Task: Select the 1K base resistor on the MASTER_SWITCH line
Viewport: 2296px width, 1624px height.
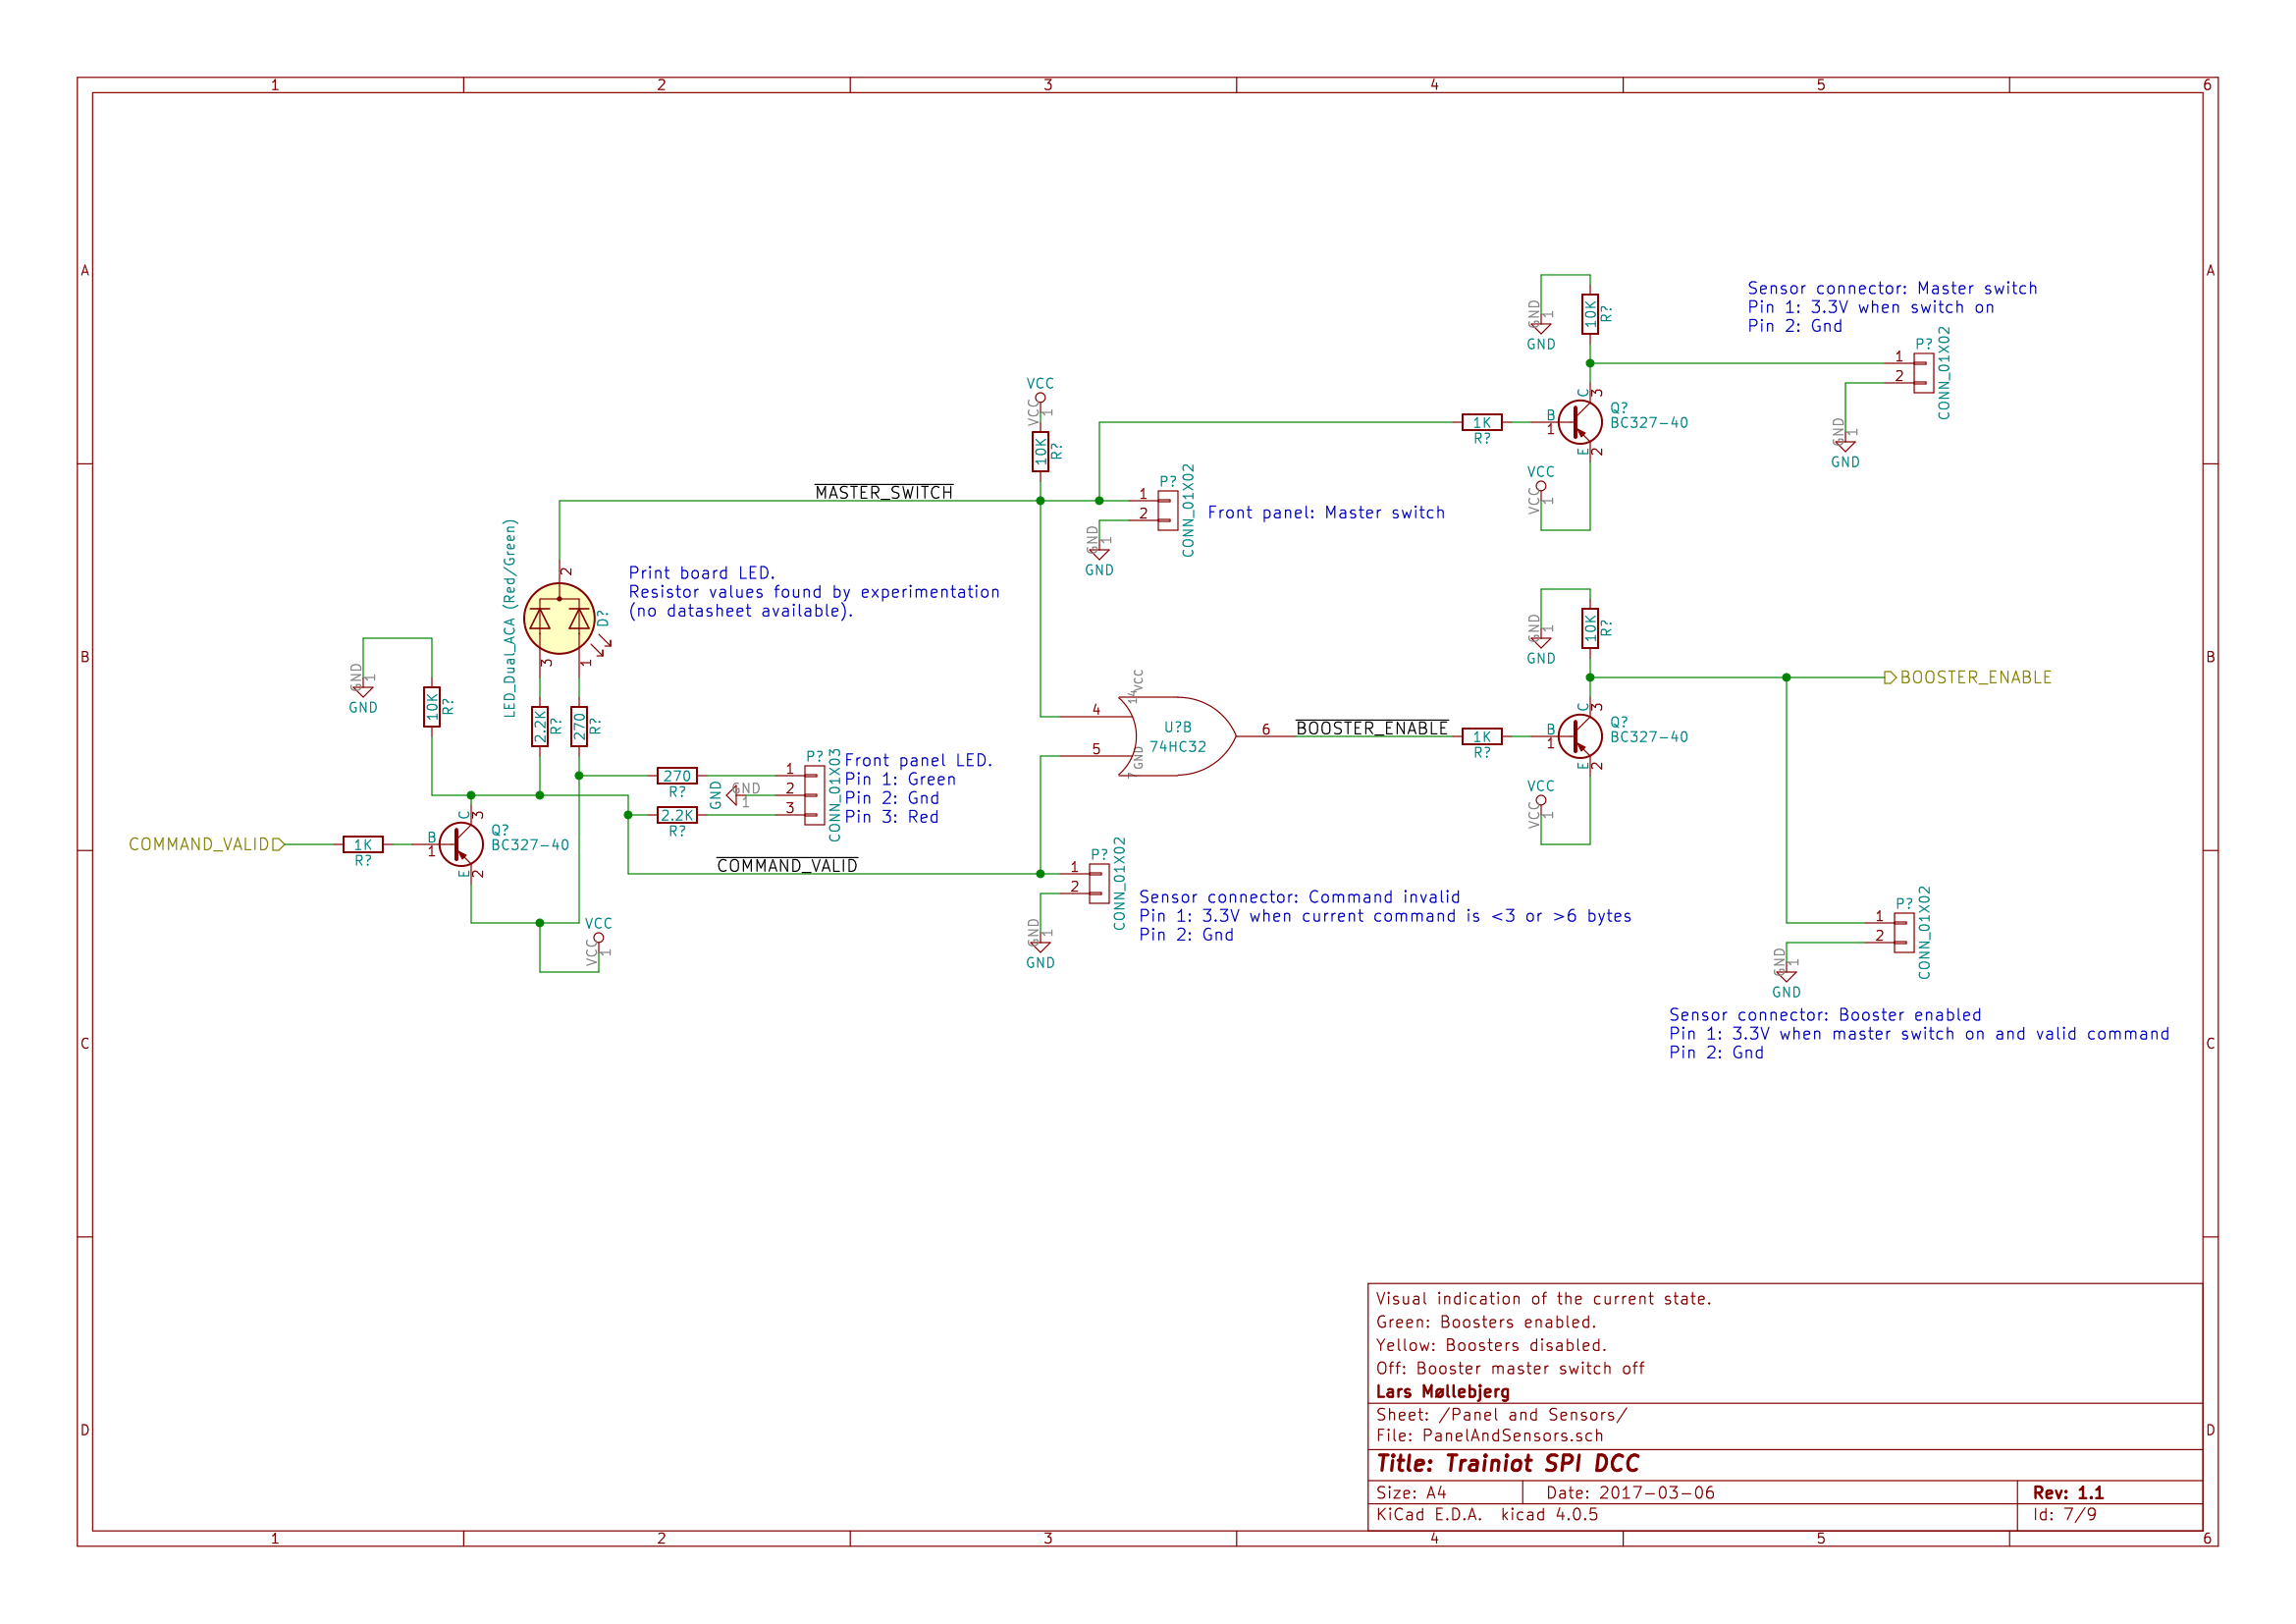Action: click(1482, 423)
